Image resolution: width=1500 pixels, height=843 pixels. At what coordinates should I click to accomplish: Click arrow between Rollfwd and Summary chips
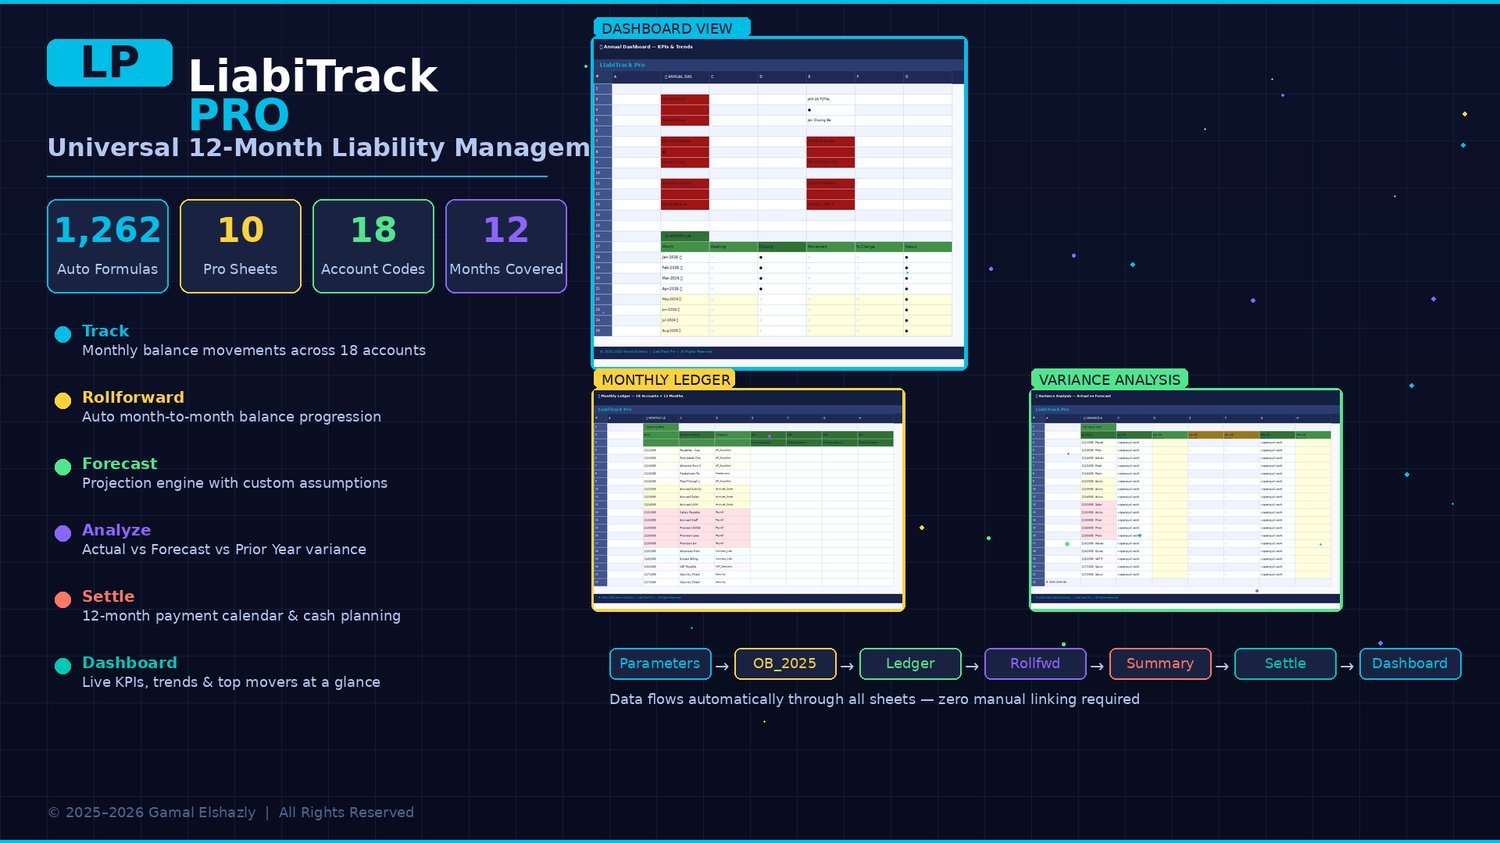tap(1097, 666)
